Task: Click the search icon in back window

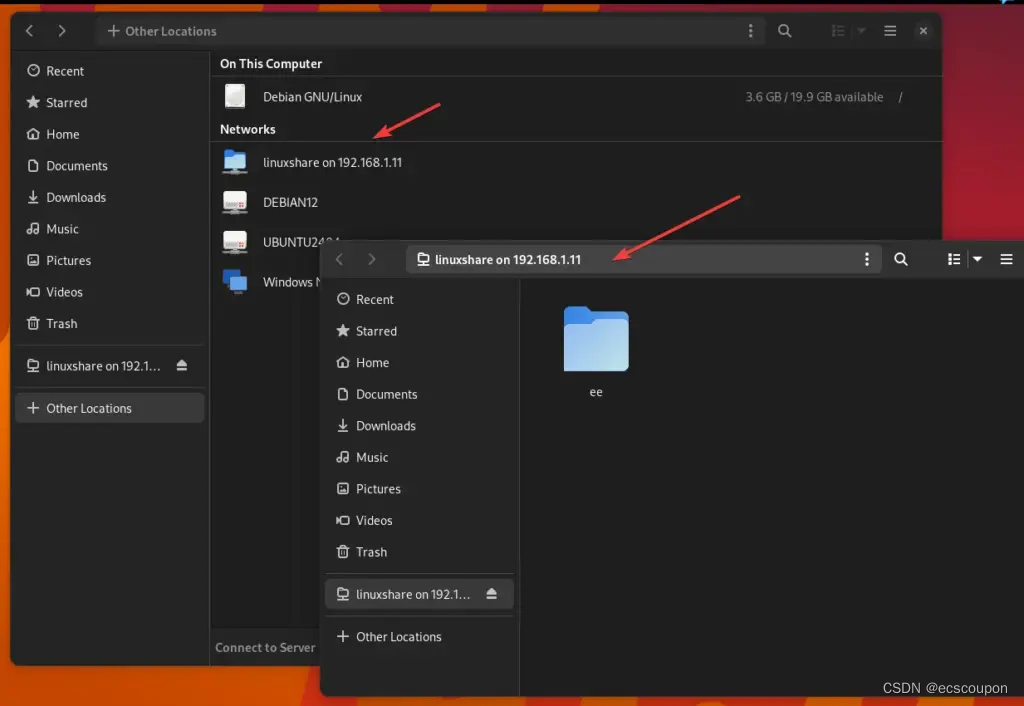Action: pos(785,31)
